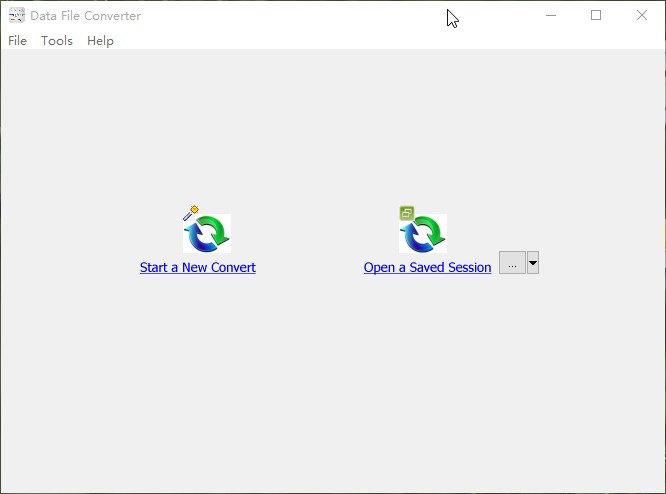Expand the recent sessions dropdown arrow
The height and width of the screenshot is (494, 666).
[x=533, y=263]
